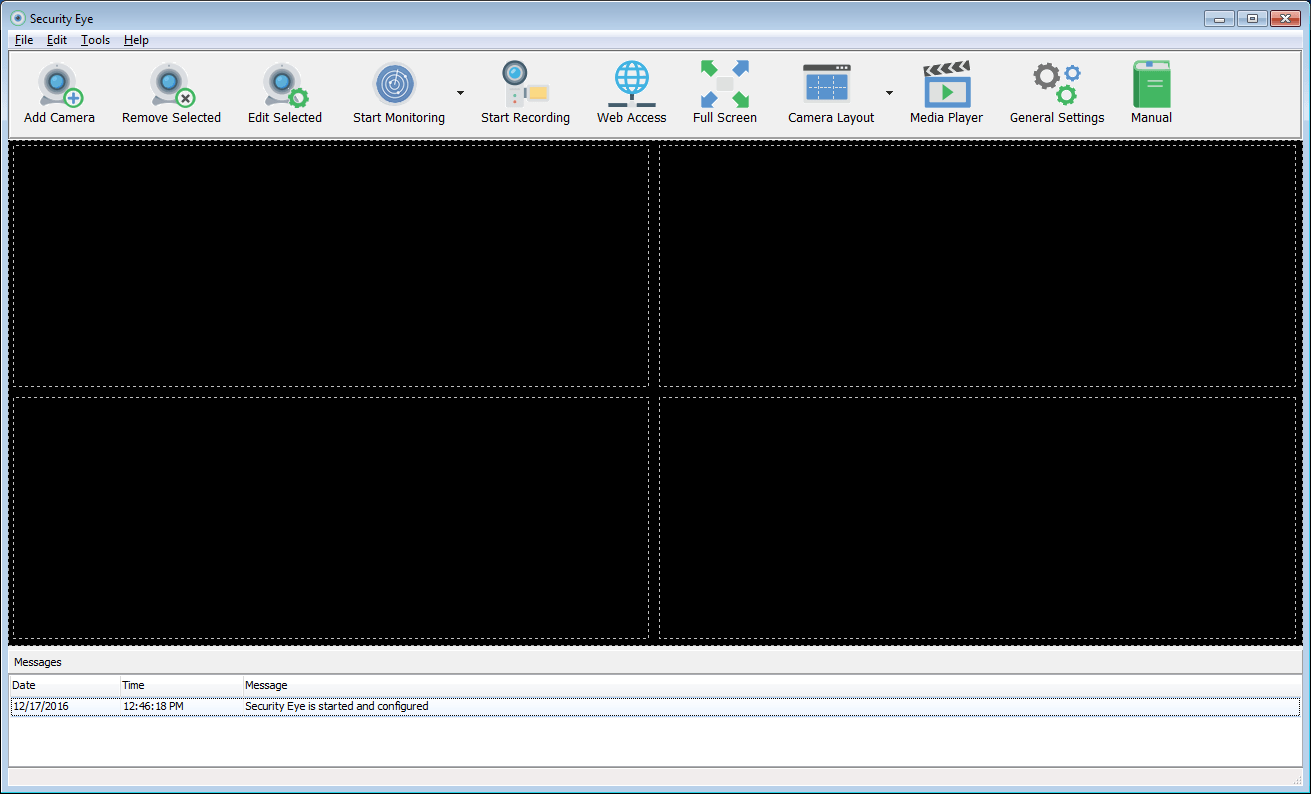The height and width of the screenshot is (794, 1311).
Task: Open Edit Selected camera settings
Action: [284, 90]
